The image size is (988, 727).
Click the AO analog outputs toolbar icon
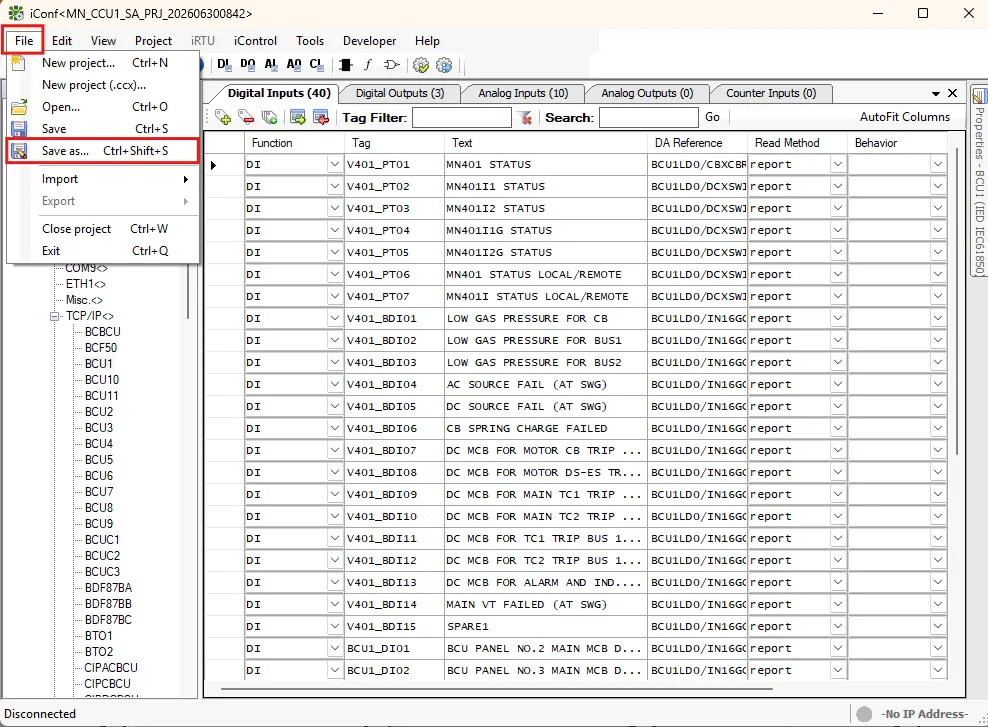[x=294, y=64]
